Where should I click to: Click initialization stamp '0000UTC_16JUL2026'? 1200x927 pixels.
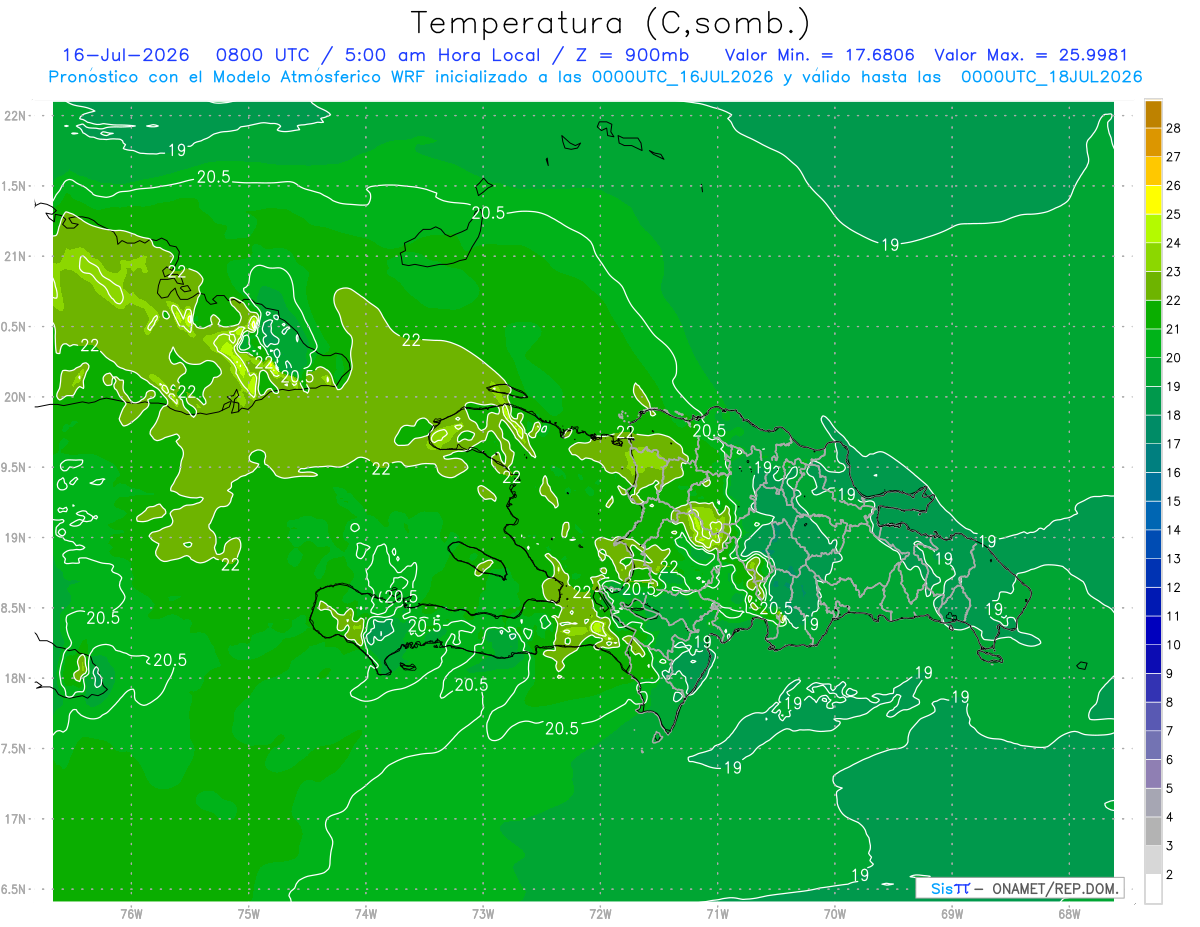coord(684,77)
